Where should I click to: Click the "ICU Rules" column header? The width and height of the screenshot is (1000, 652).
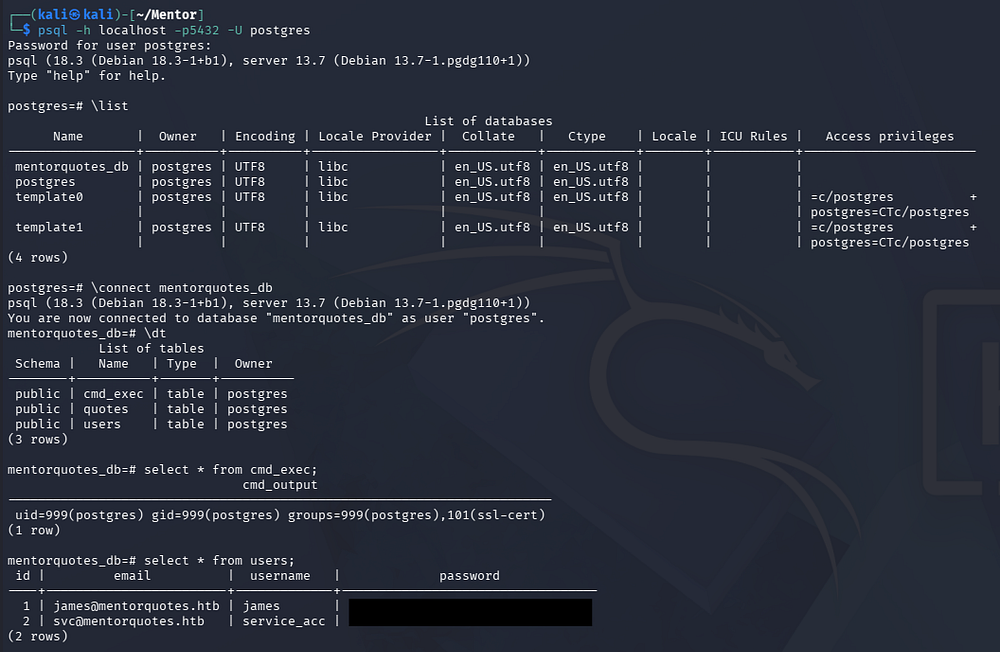(x=753, y=136)
